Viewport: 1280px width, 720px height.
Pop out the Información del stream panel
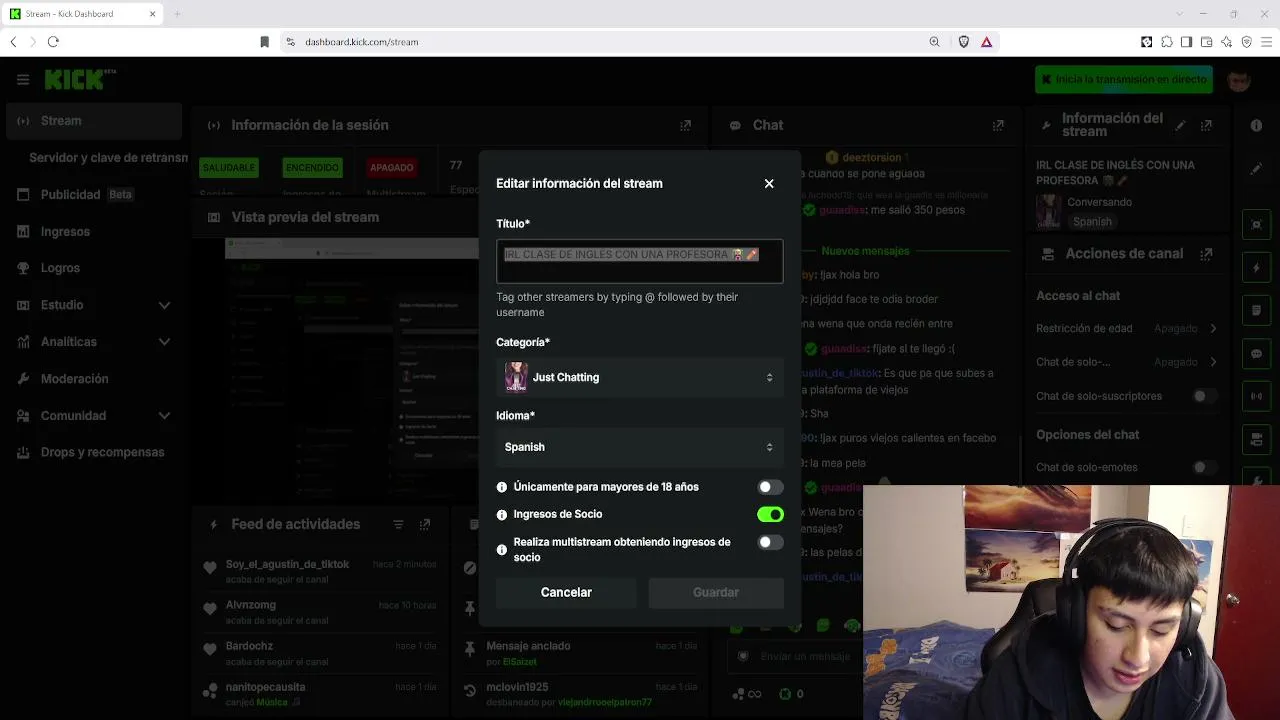1206,125
